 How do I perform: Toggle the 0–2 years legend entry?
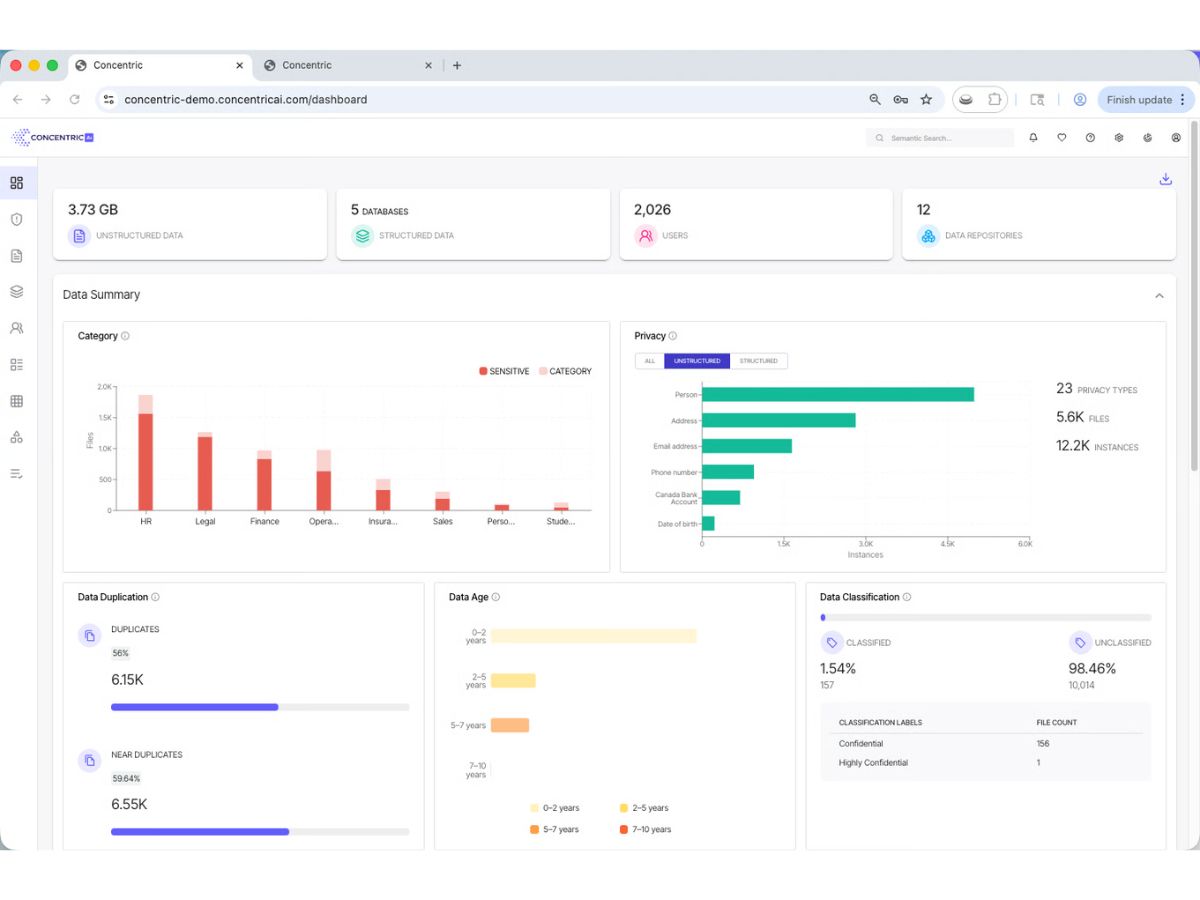tap(554, 808)
